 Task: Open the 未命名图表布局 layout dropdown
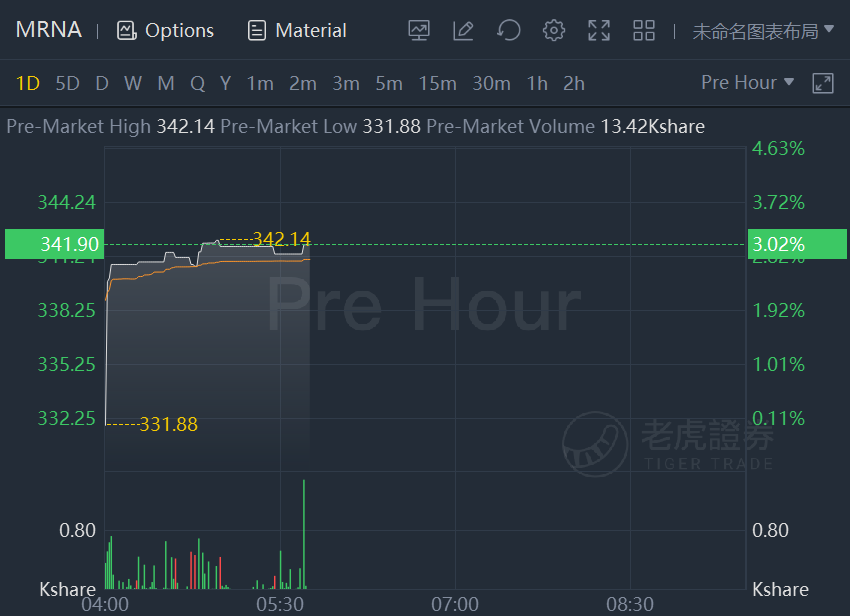click(763, 31)
